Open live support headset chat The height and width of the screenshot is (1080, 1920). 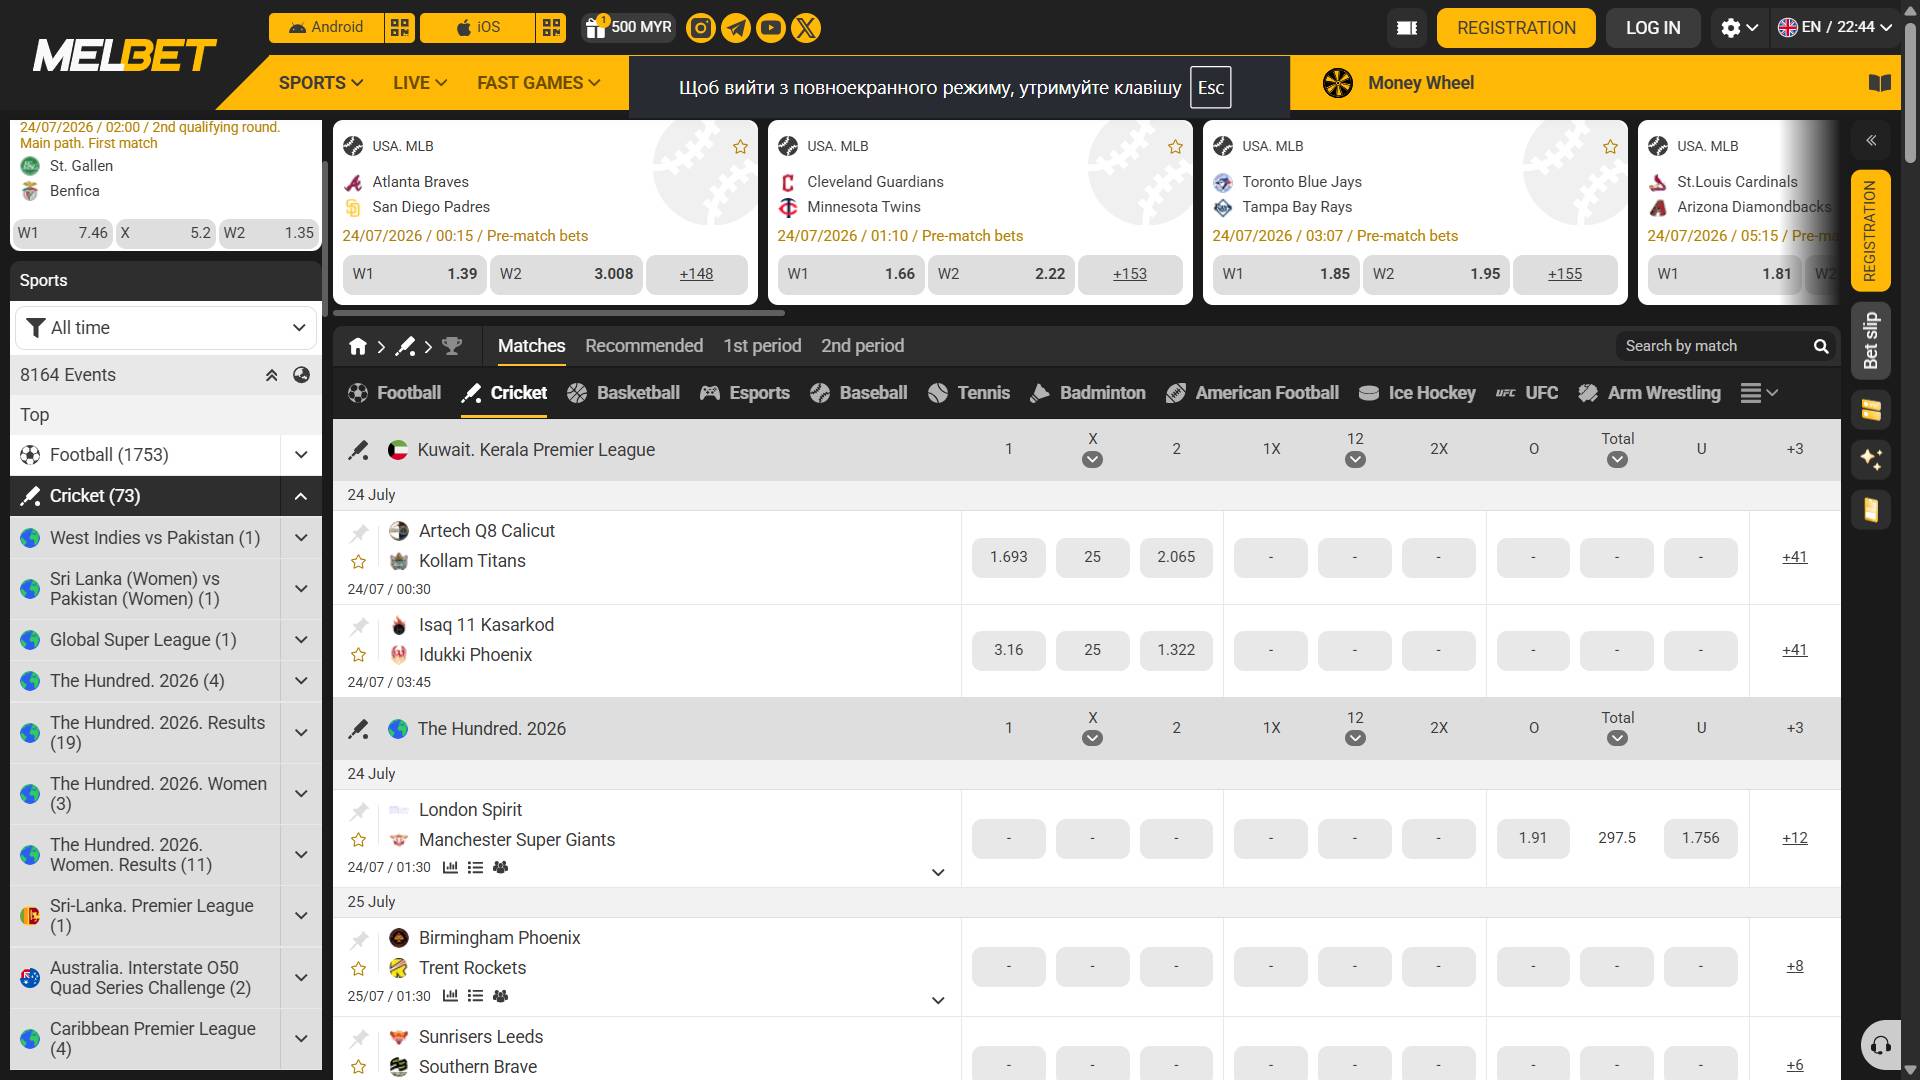click(x=1880, y=1045)
